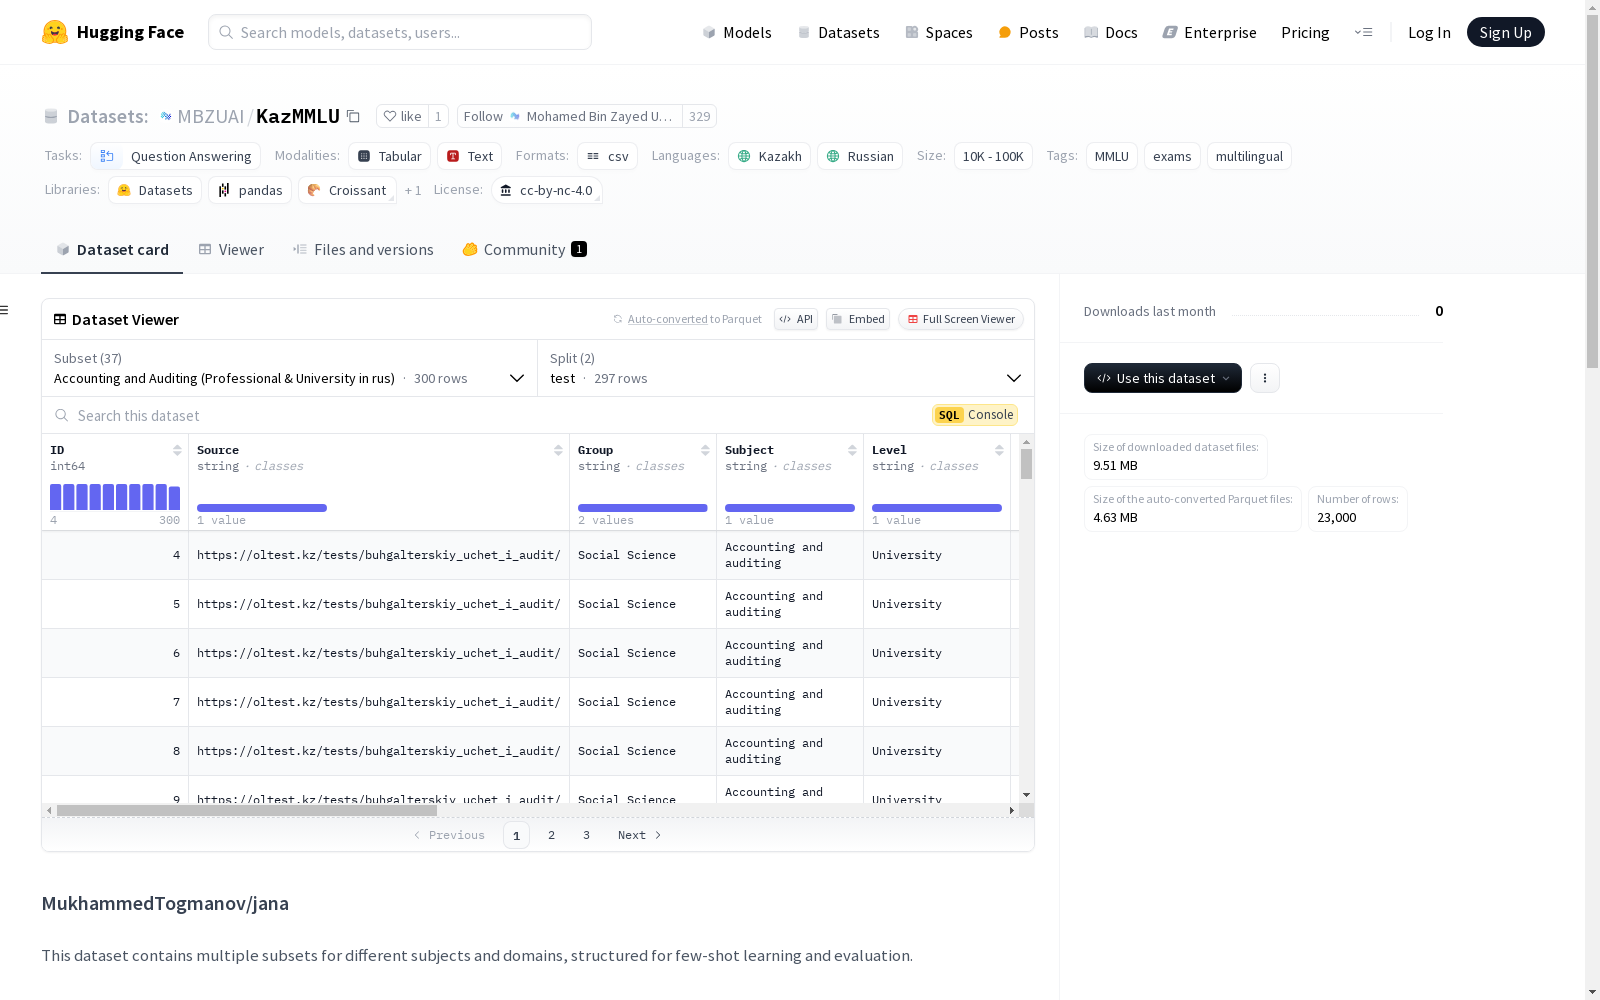
Task: Click the table horizontal scrollbar
Action: tap(247, 810)
